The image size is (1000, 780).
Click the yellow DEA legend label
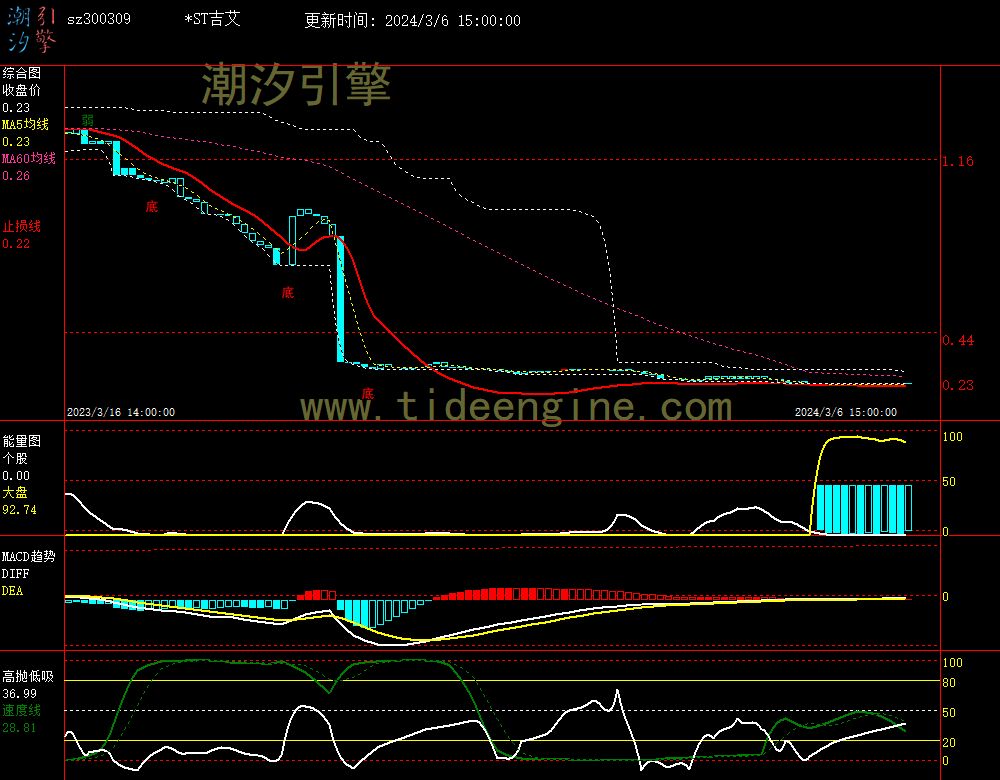point(13,591)
